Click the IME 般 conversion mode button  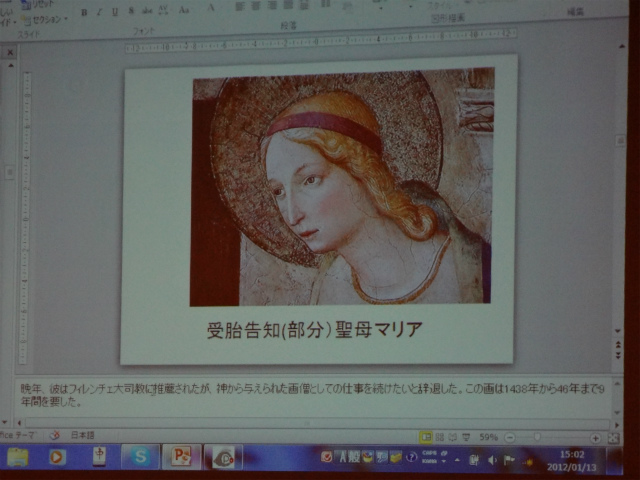(354, 457)
